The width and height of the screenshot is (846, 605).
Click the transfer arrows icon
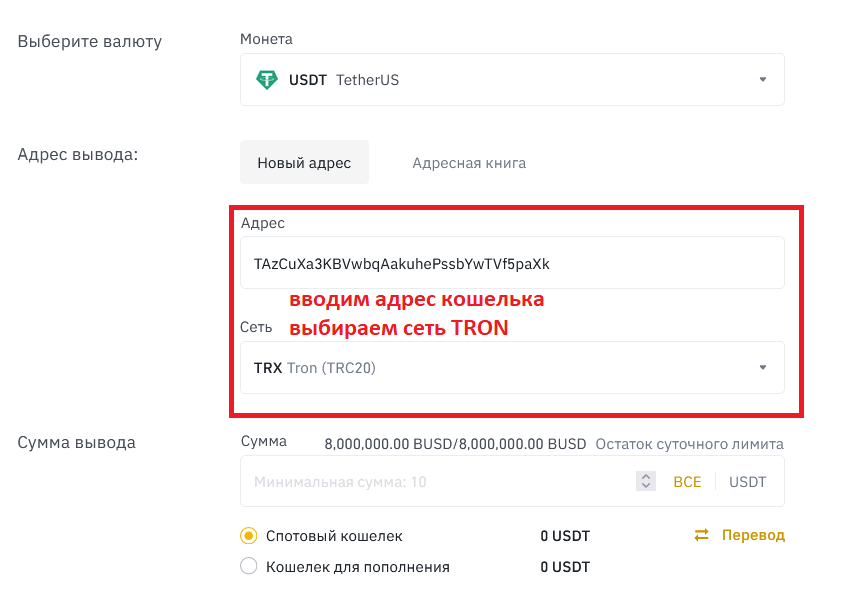click(702, 535)
